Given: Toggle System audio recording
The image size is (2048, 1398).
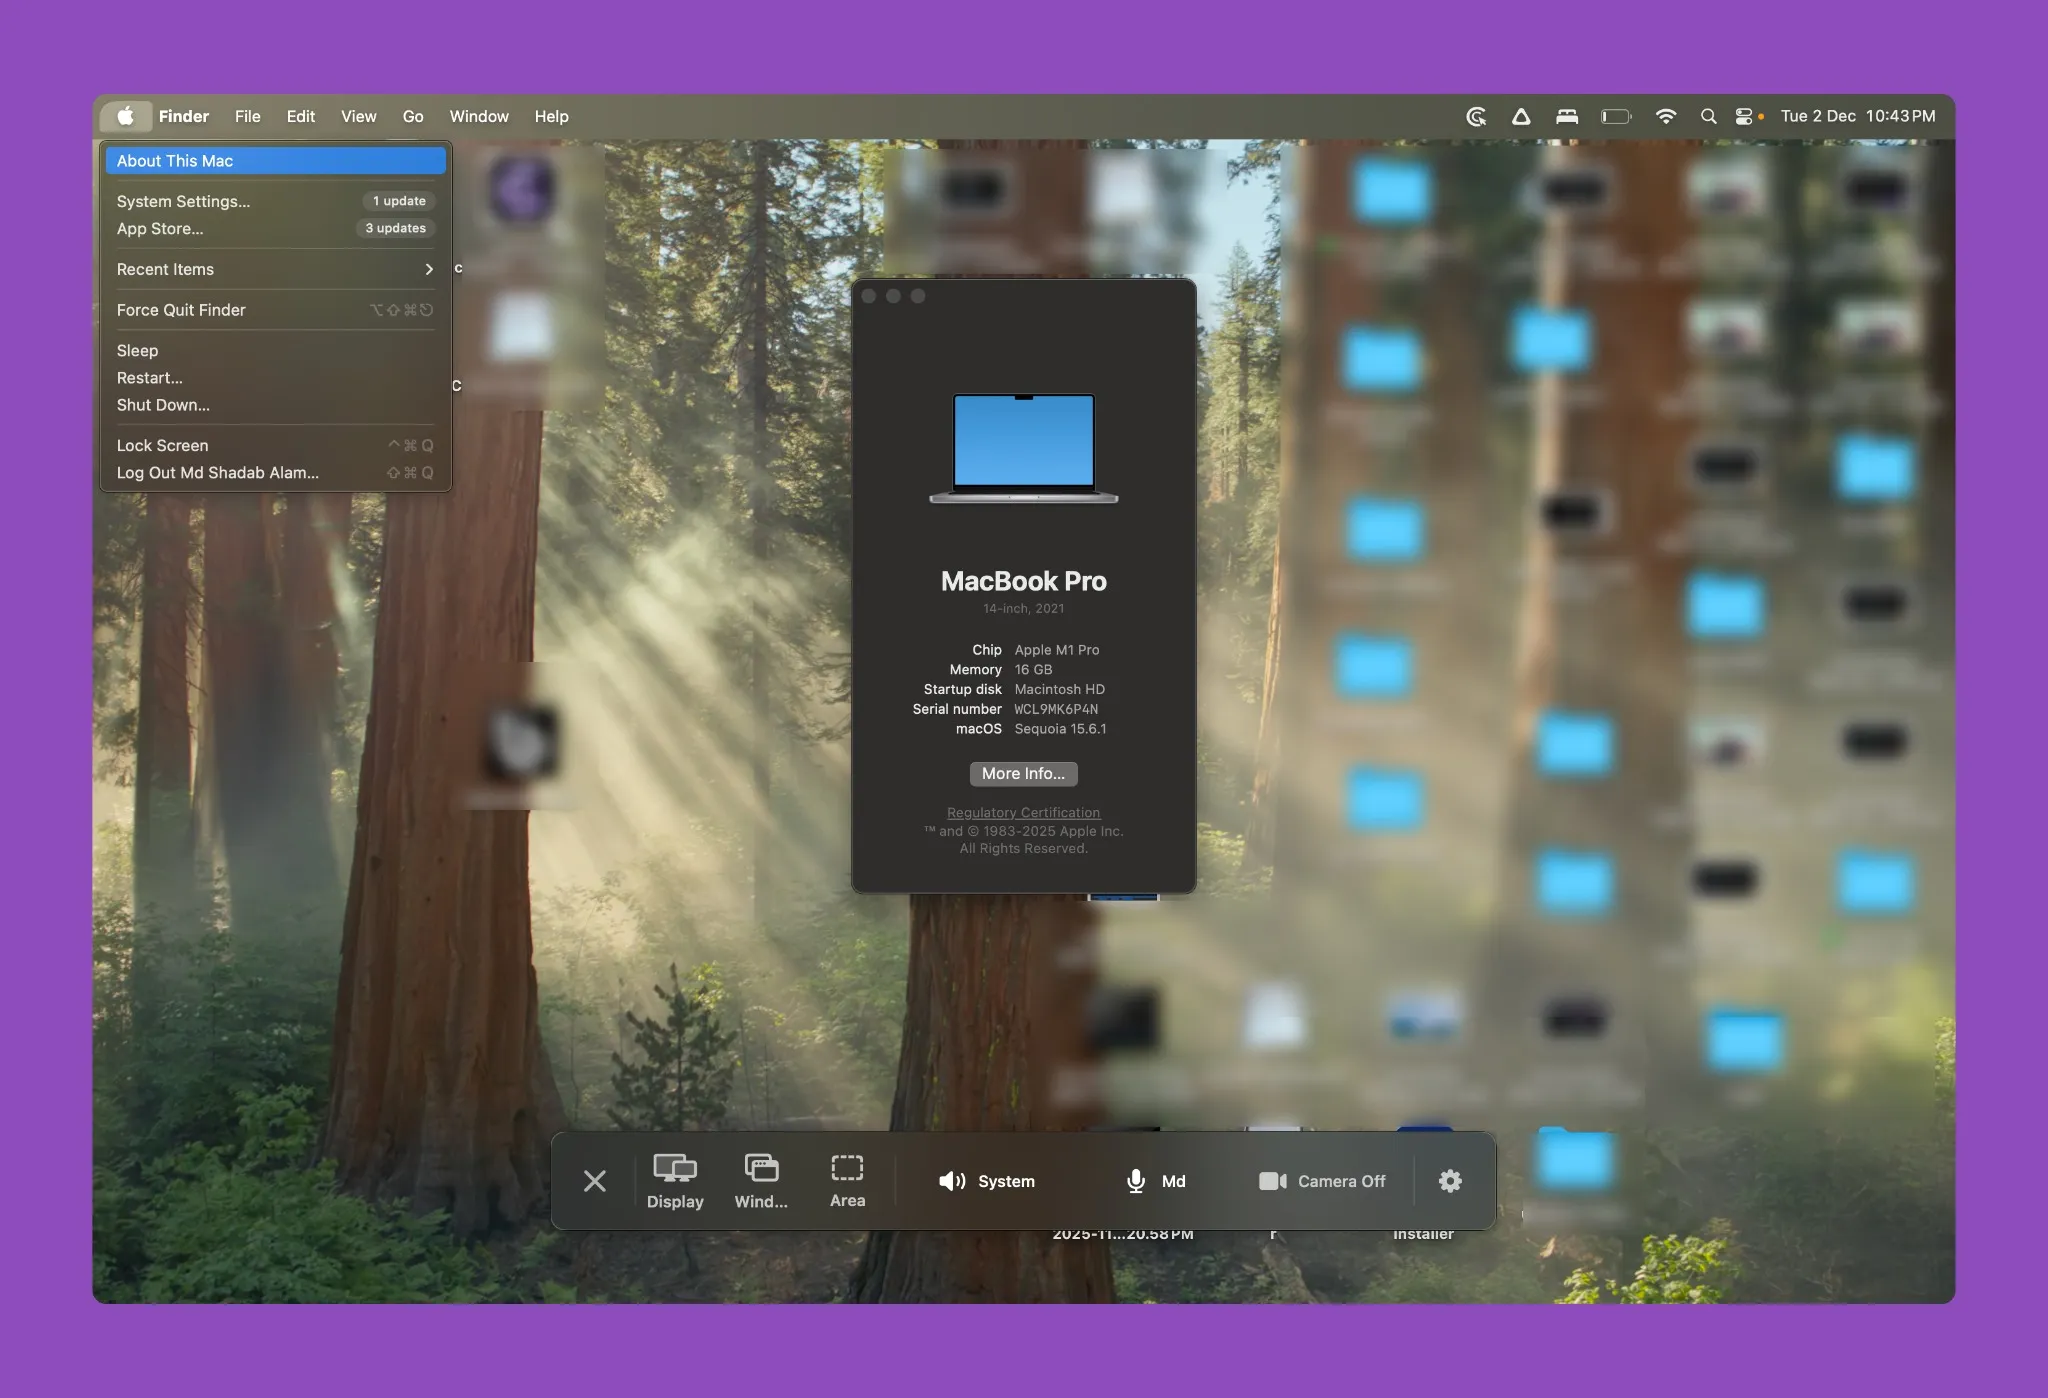Looking at the screenshot, I should (x=987, y=1181).
